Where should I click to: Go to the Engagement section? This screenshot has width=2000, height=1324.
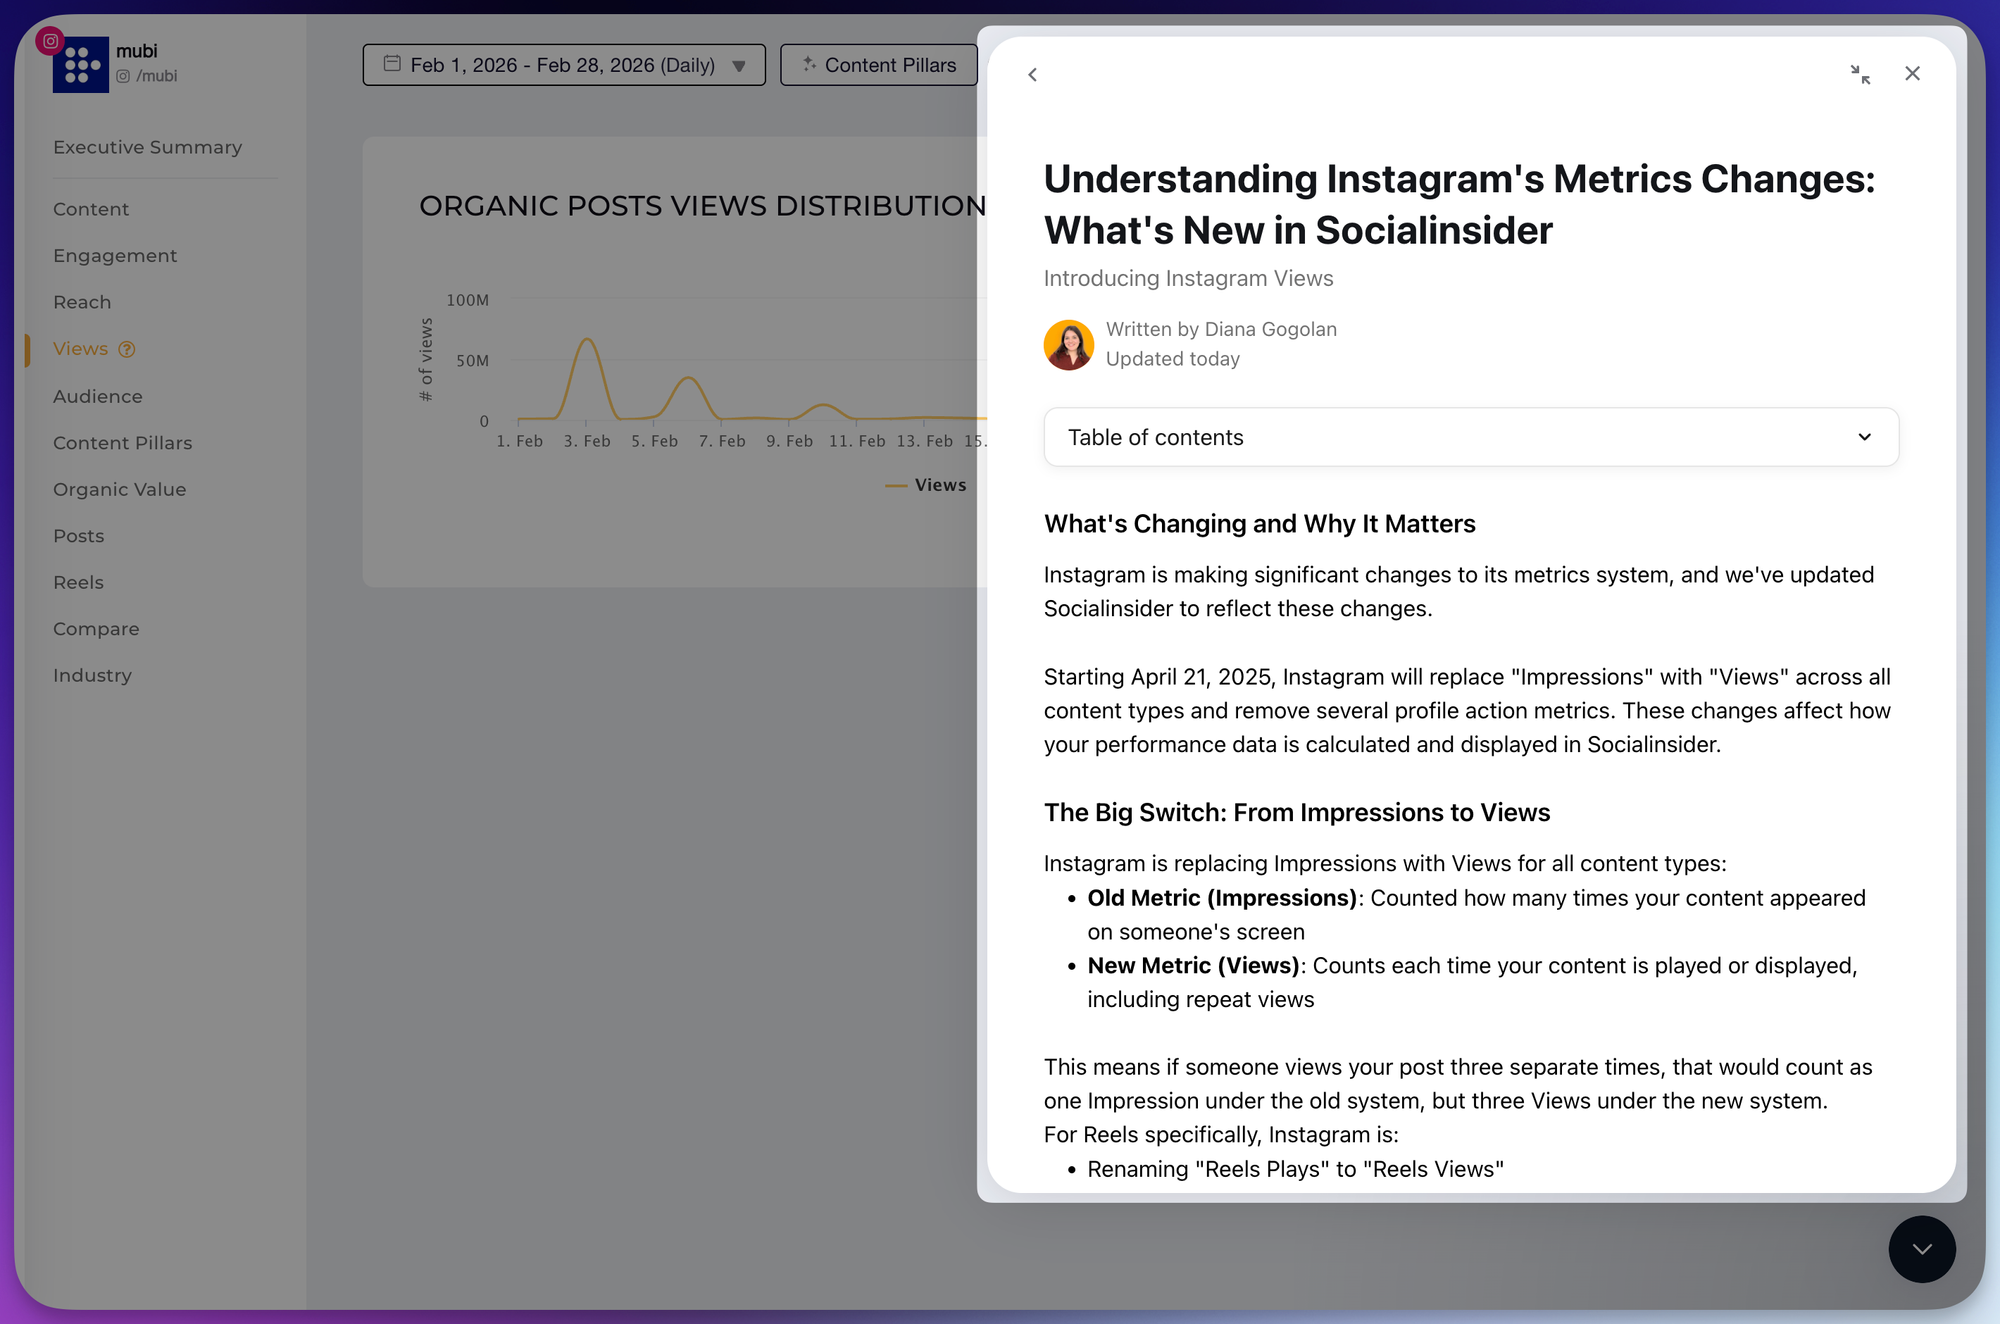tap(115, 256)
